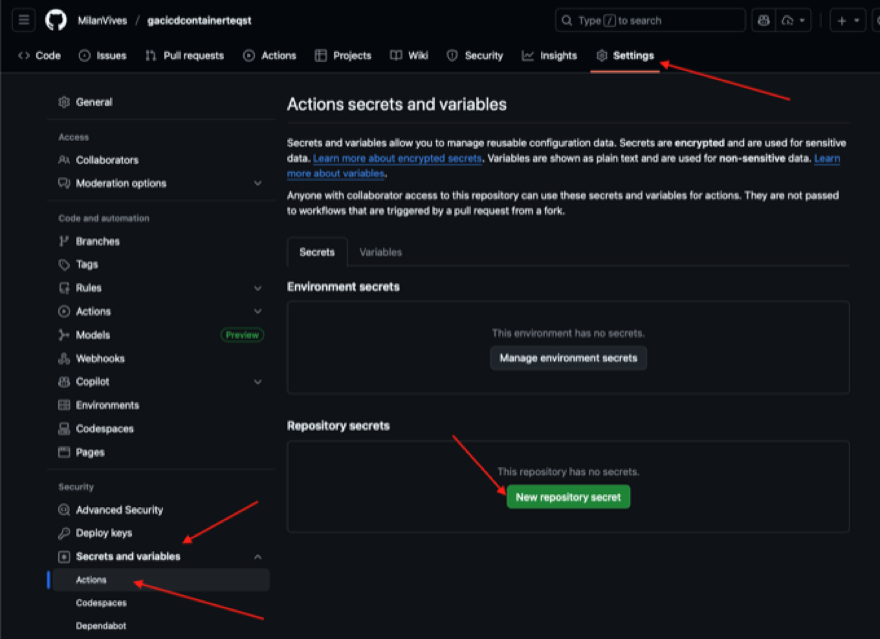Click the search input field
880x639 pixels.
pyautogui.click(x=650, y=20)
